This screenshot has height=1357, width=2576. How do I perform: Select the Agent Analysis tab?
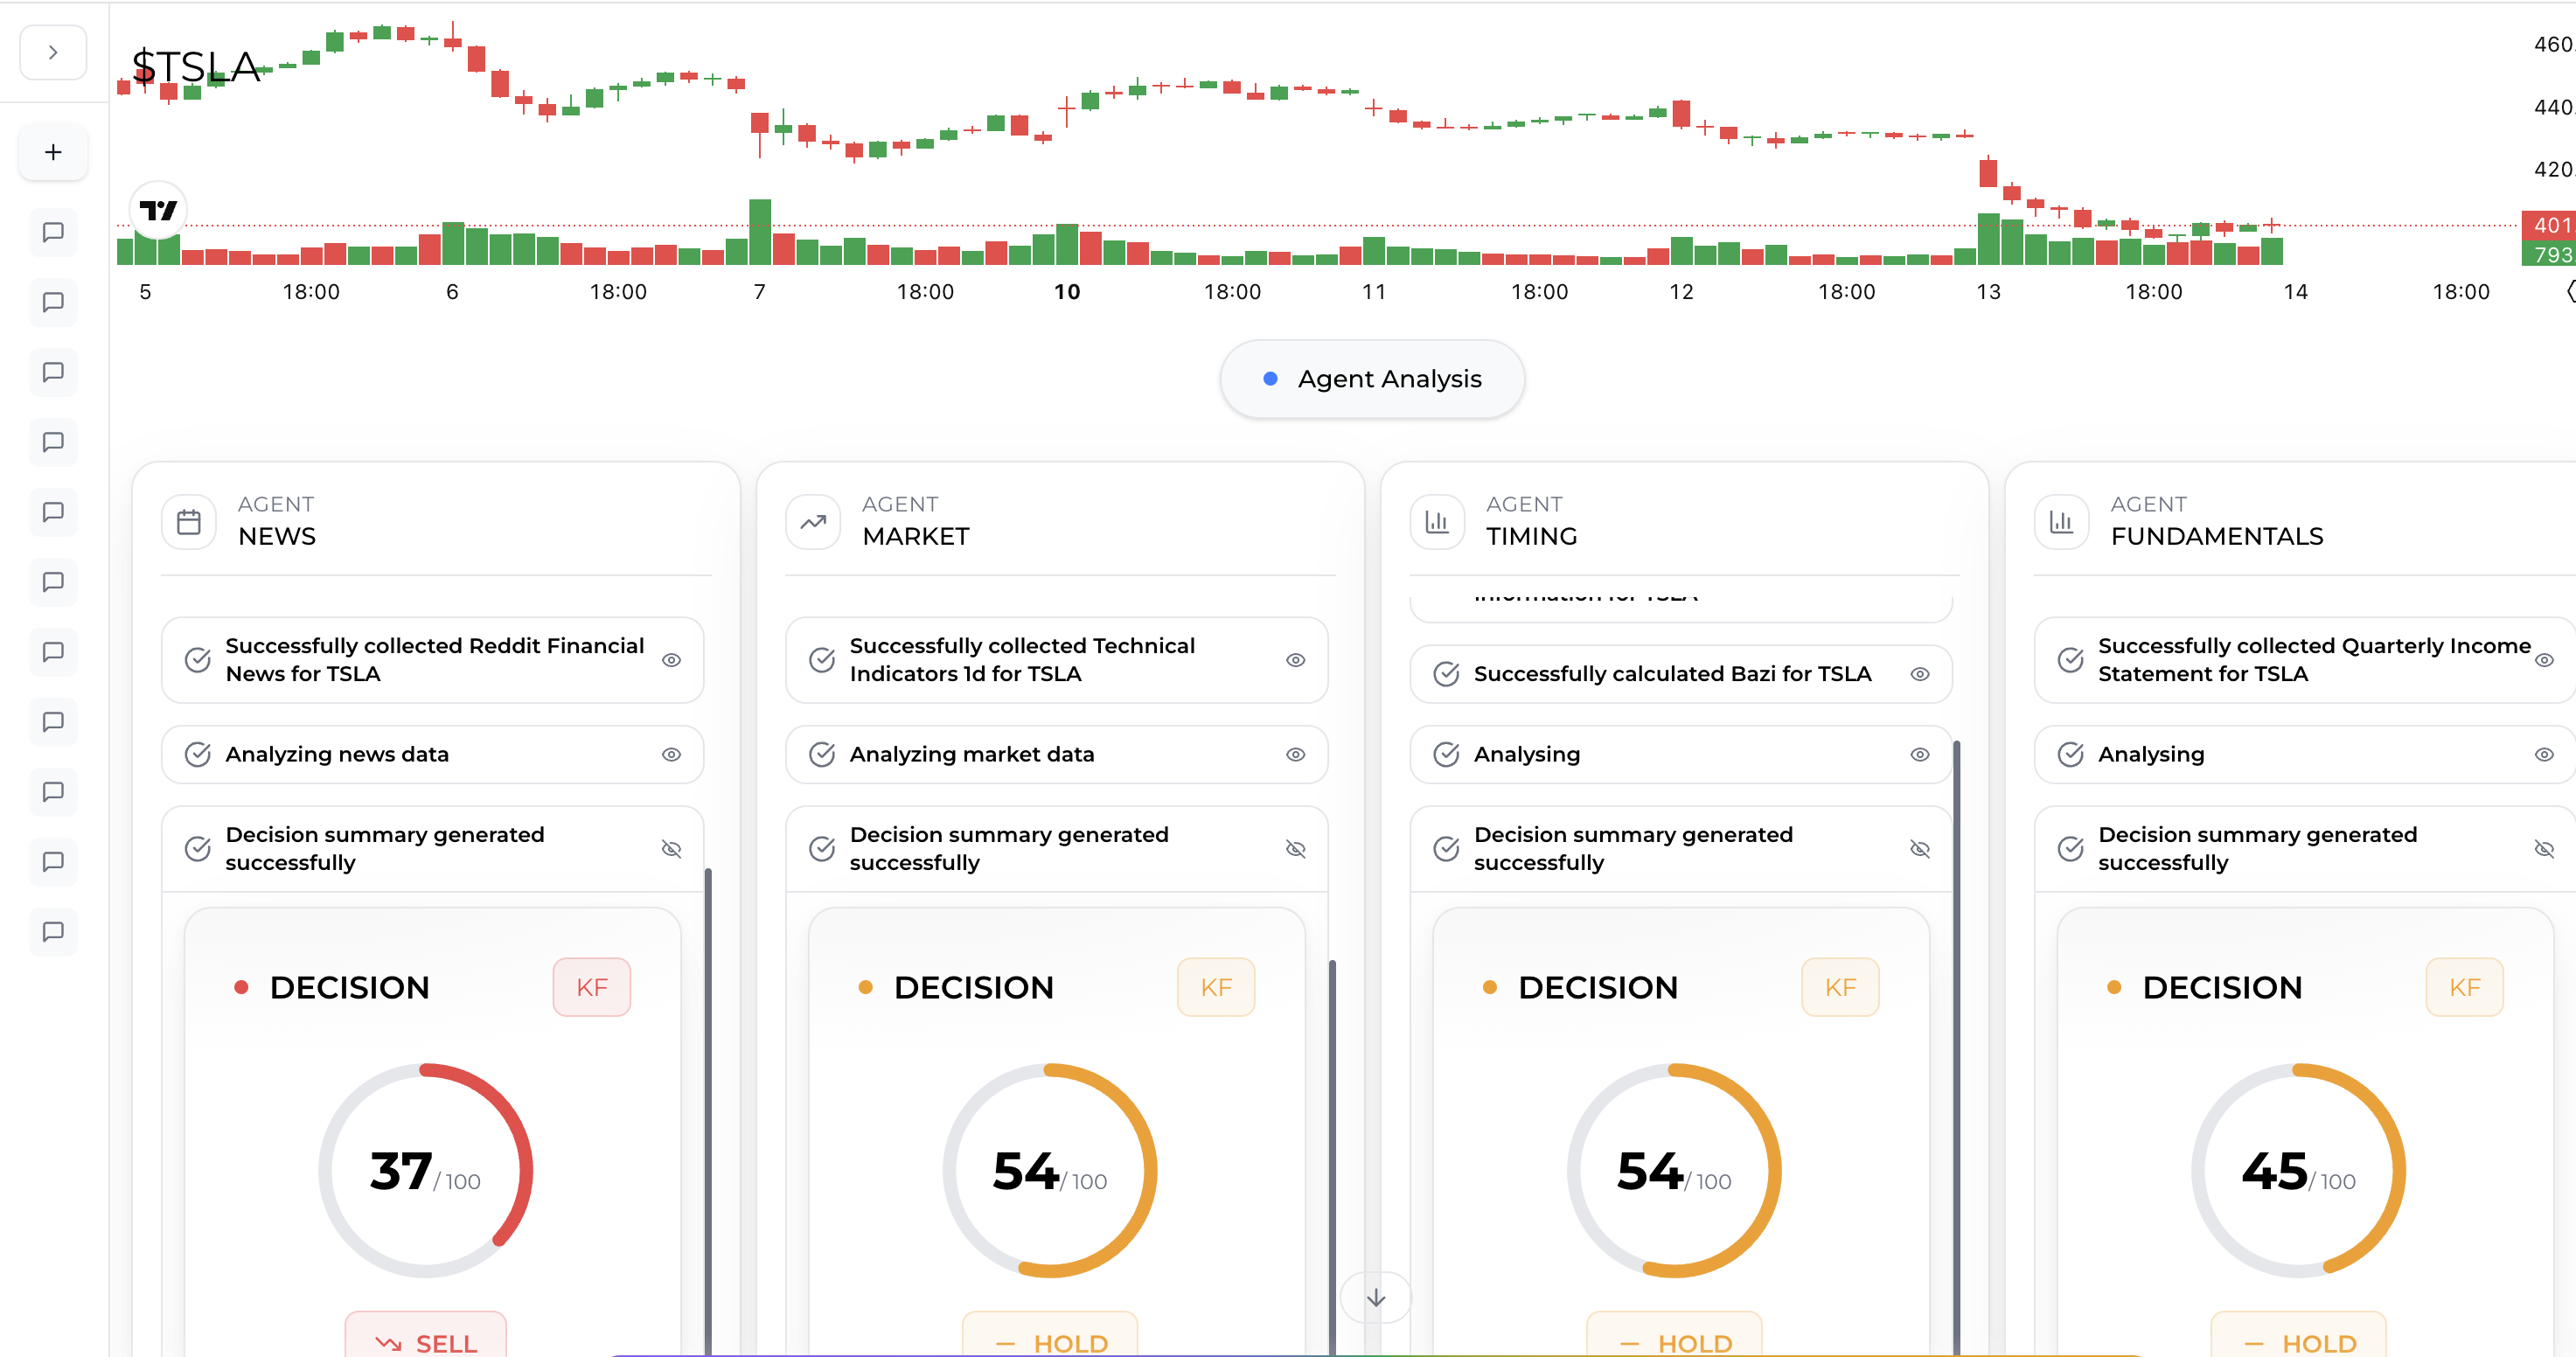click(1371, 379)
